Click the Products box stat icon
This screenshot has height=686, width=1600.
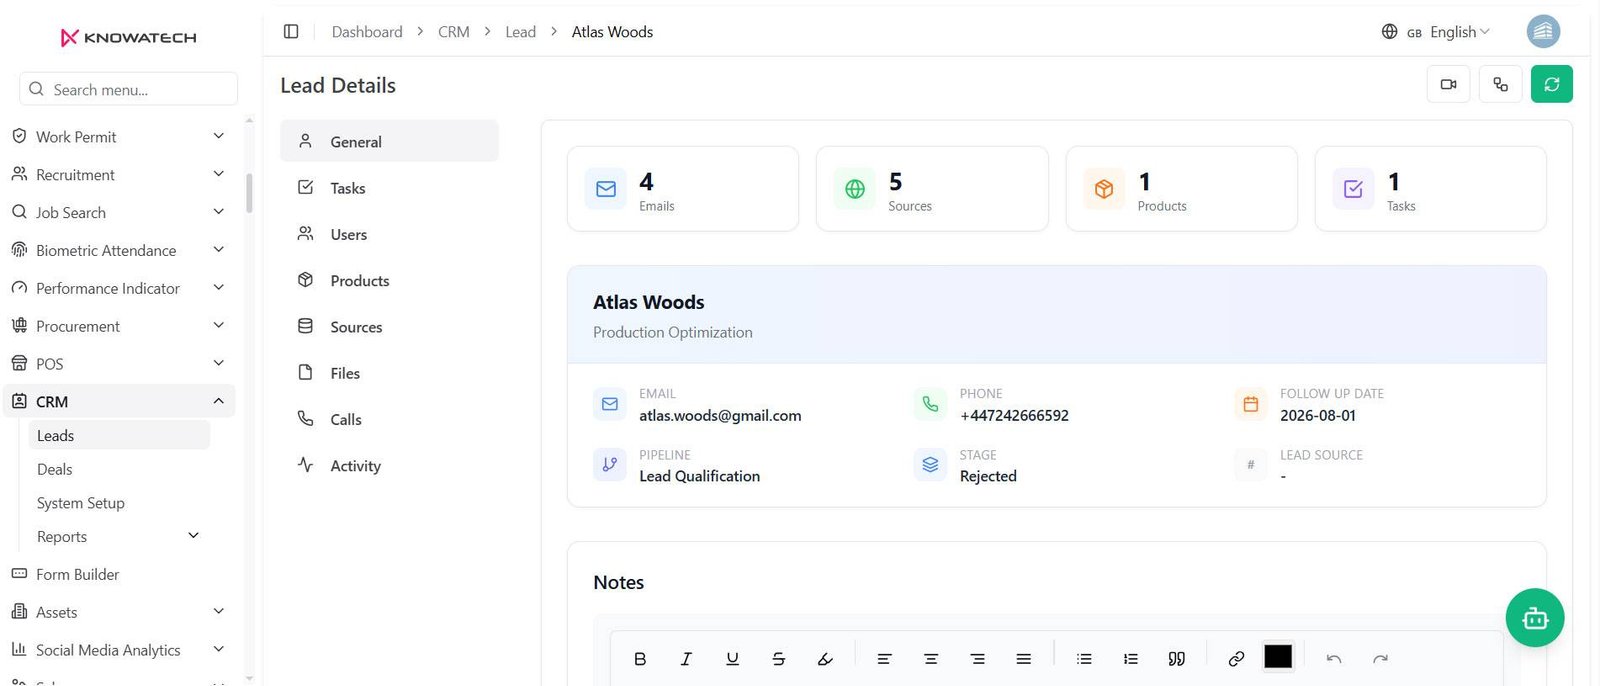1104,189
